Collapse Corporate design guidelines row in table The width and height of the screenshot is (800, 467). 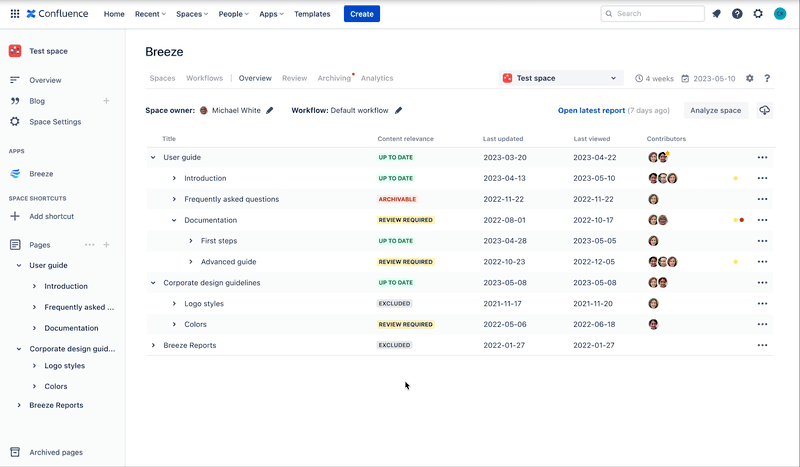(153, 283)
